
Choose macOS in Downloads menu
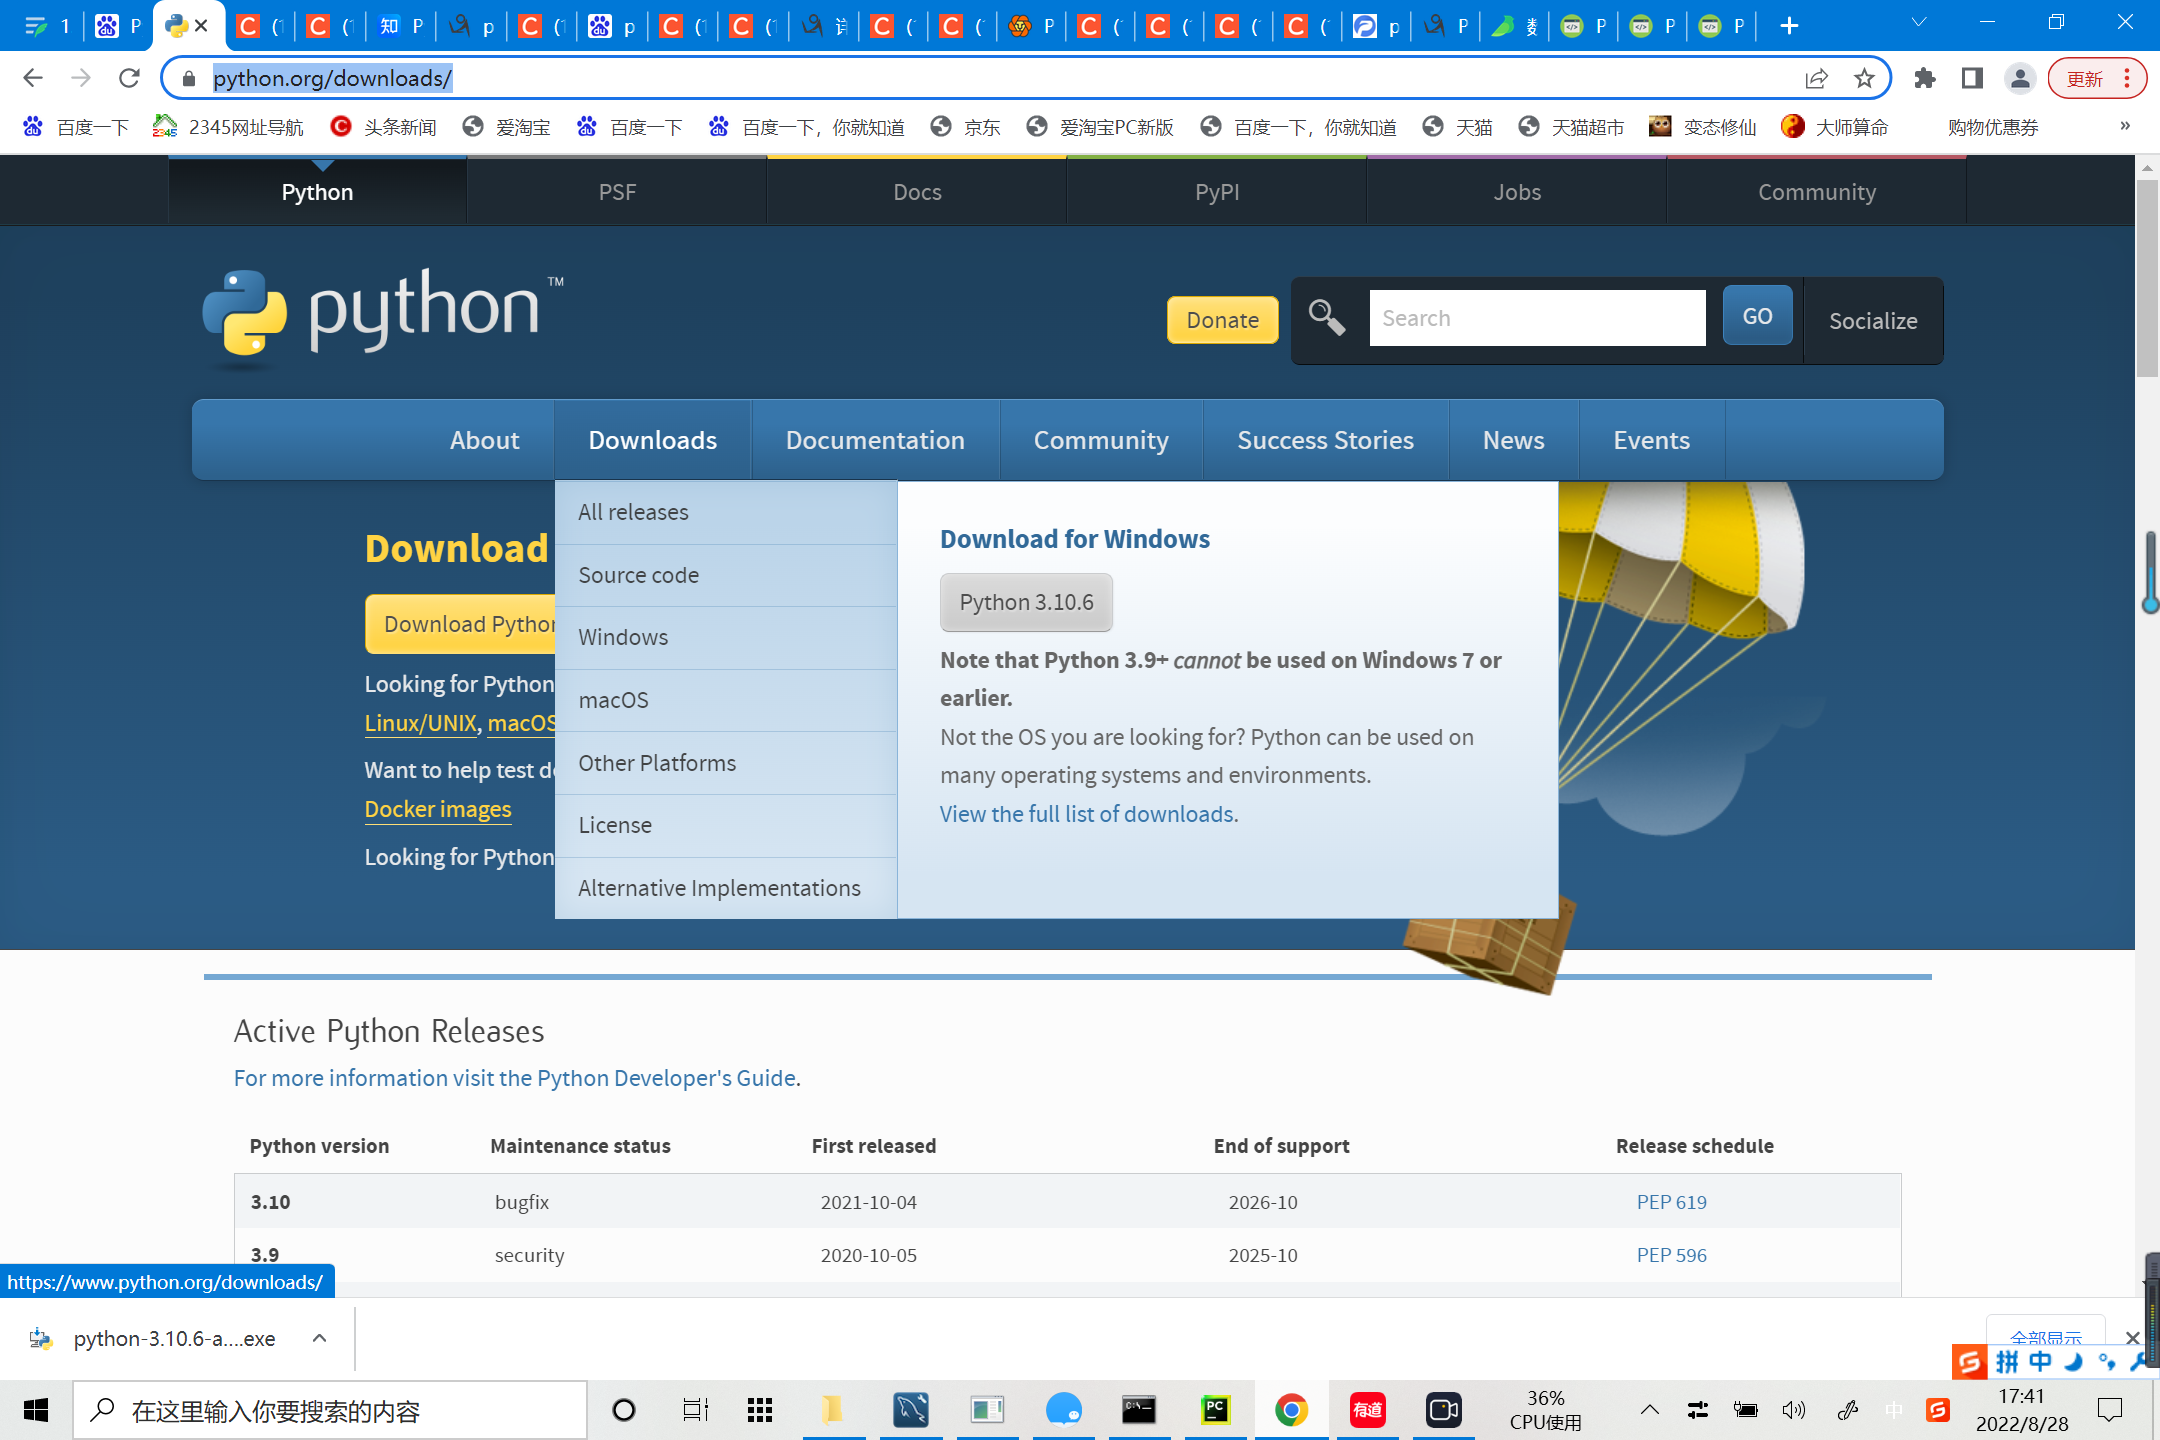point(726,700)
